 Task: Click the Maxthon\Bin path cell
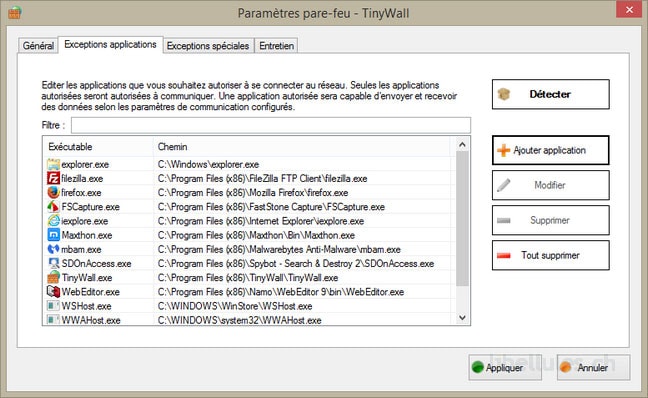point(256,235)
